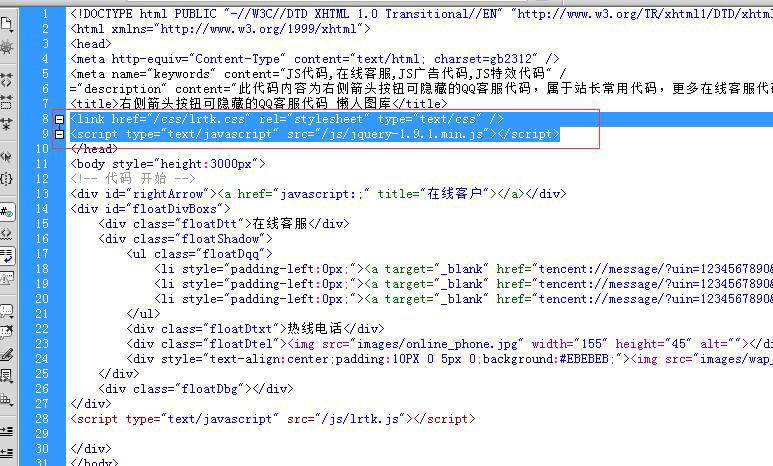Image resolution: width=773 pixels, height=466 pixels.
Task: Toggle Word Wrap in coding toolbar
Action: (x=7, y=256)
